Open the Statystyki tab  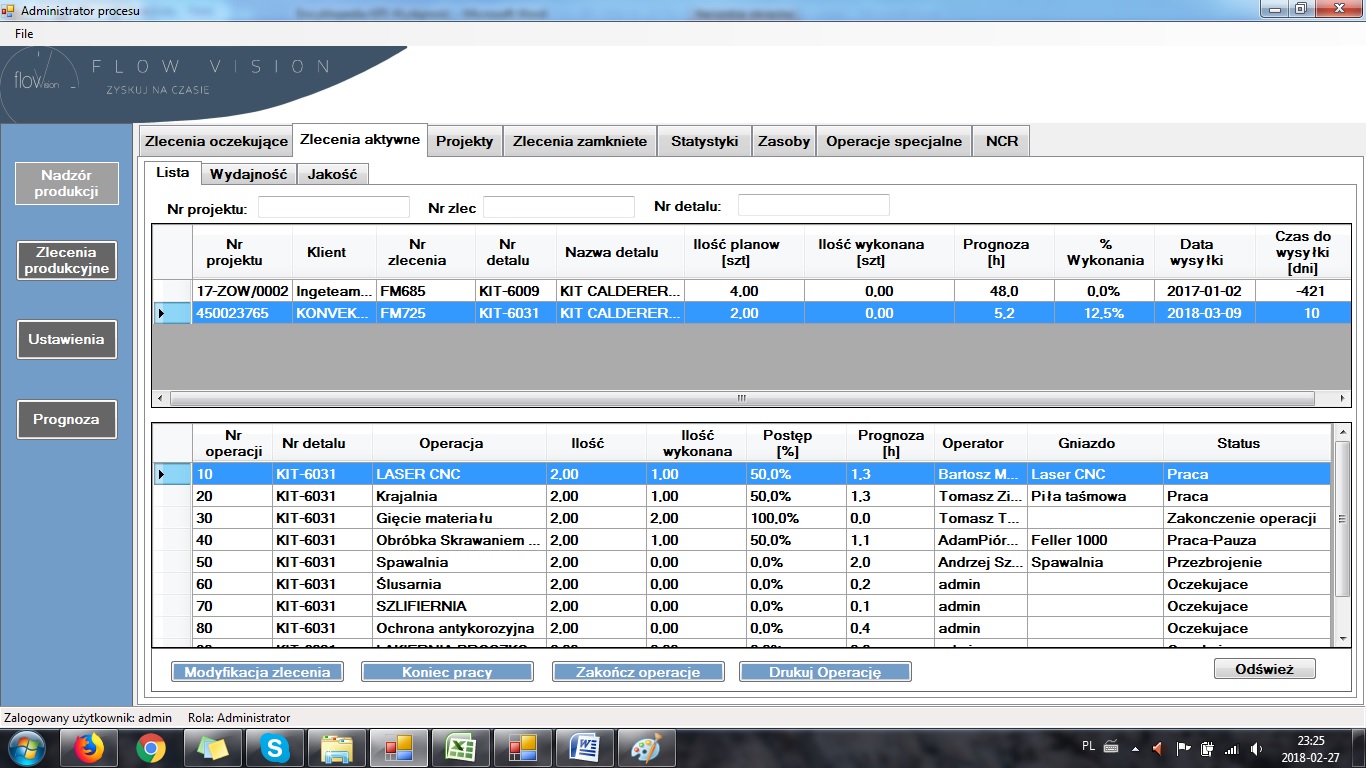pyautogui.click(x=704, y=141)
